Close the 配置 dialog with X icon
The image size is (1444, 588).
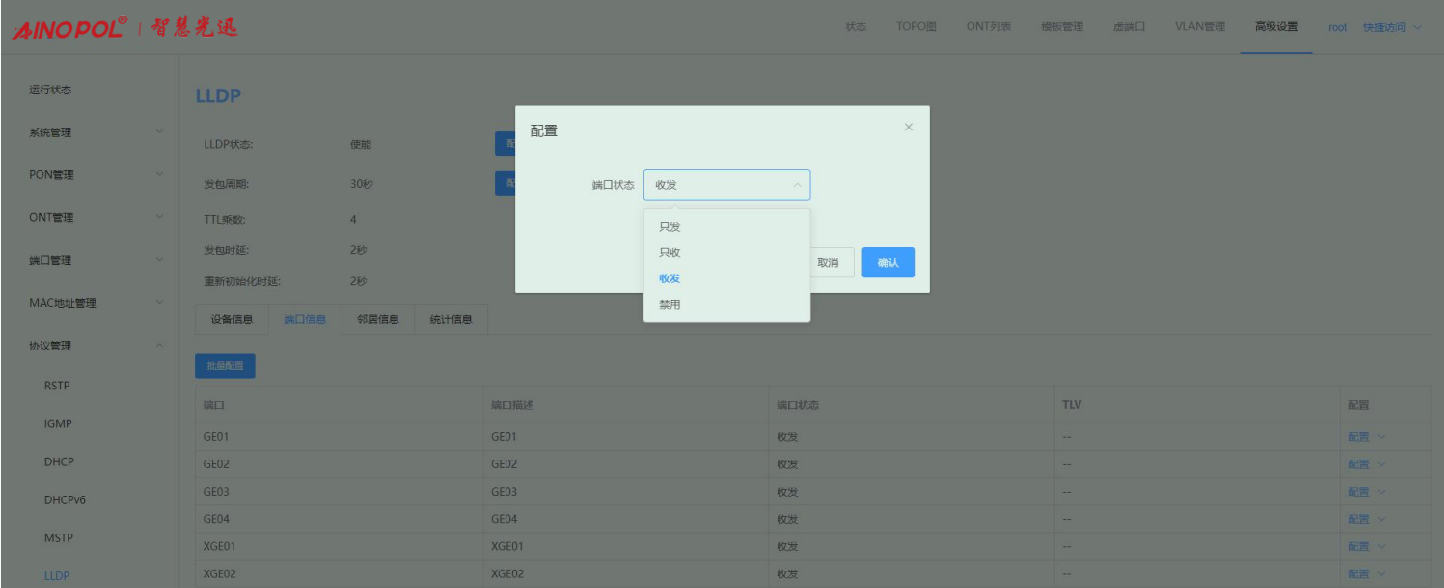(x=908, y=127)
